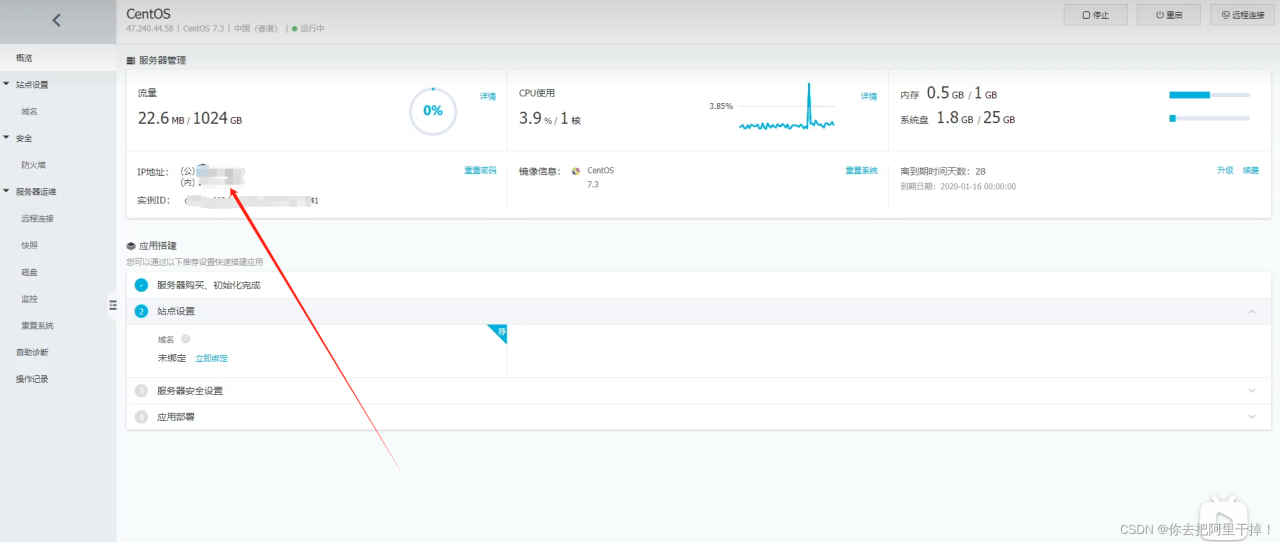The height and width of the screenshot is (542, 1280).
Task: Click the traffic 0% circular gauge
Action: (x=432, y=111)
